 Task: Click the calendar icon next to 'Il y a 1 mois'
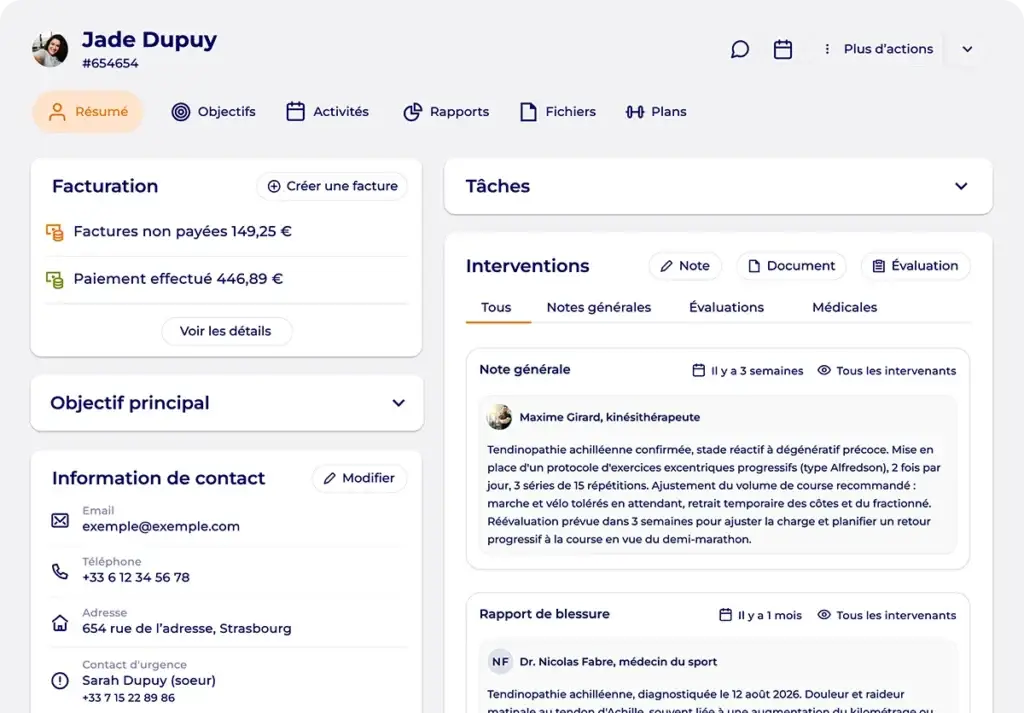725,614
